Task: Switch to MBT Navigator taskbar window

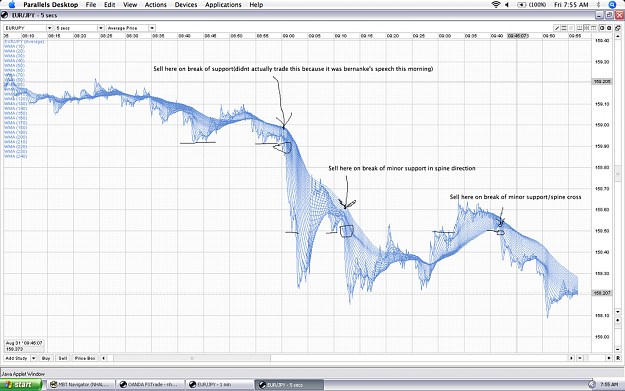Action: (80, 385)
